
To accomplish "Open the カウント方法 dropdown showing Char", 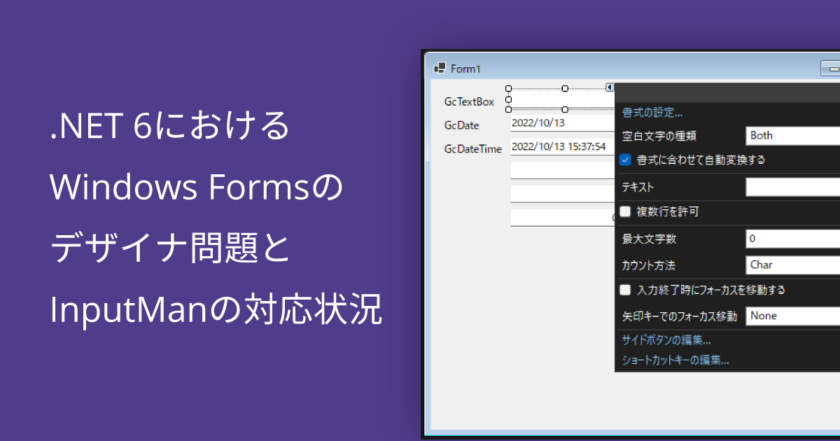I will pyautogui.click(x=792, y=266).
